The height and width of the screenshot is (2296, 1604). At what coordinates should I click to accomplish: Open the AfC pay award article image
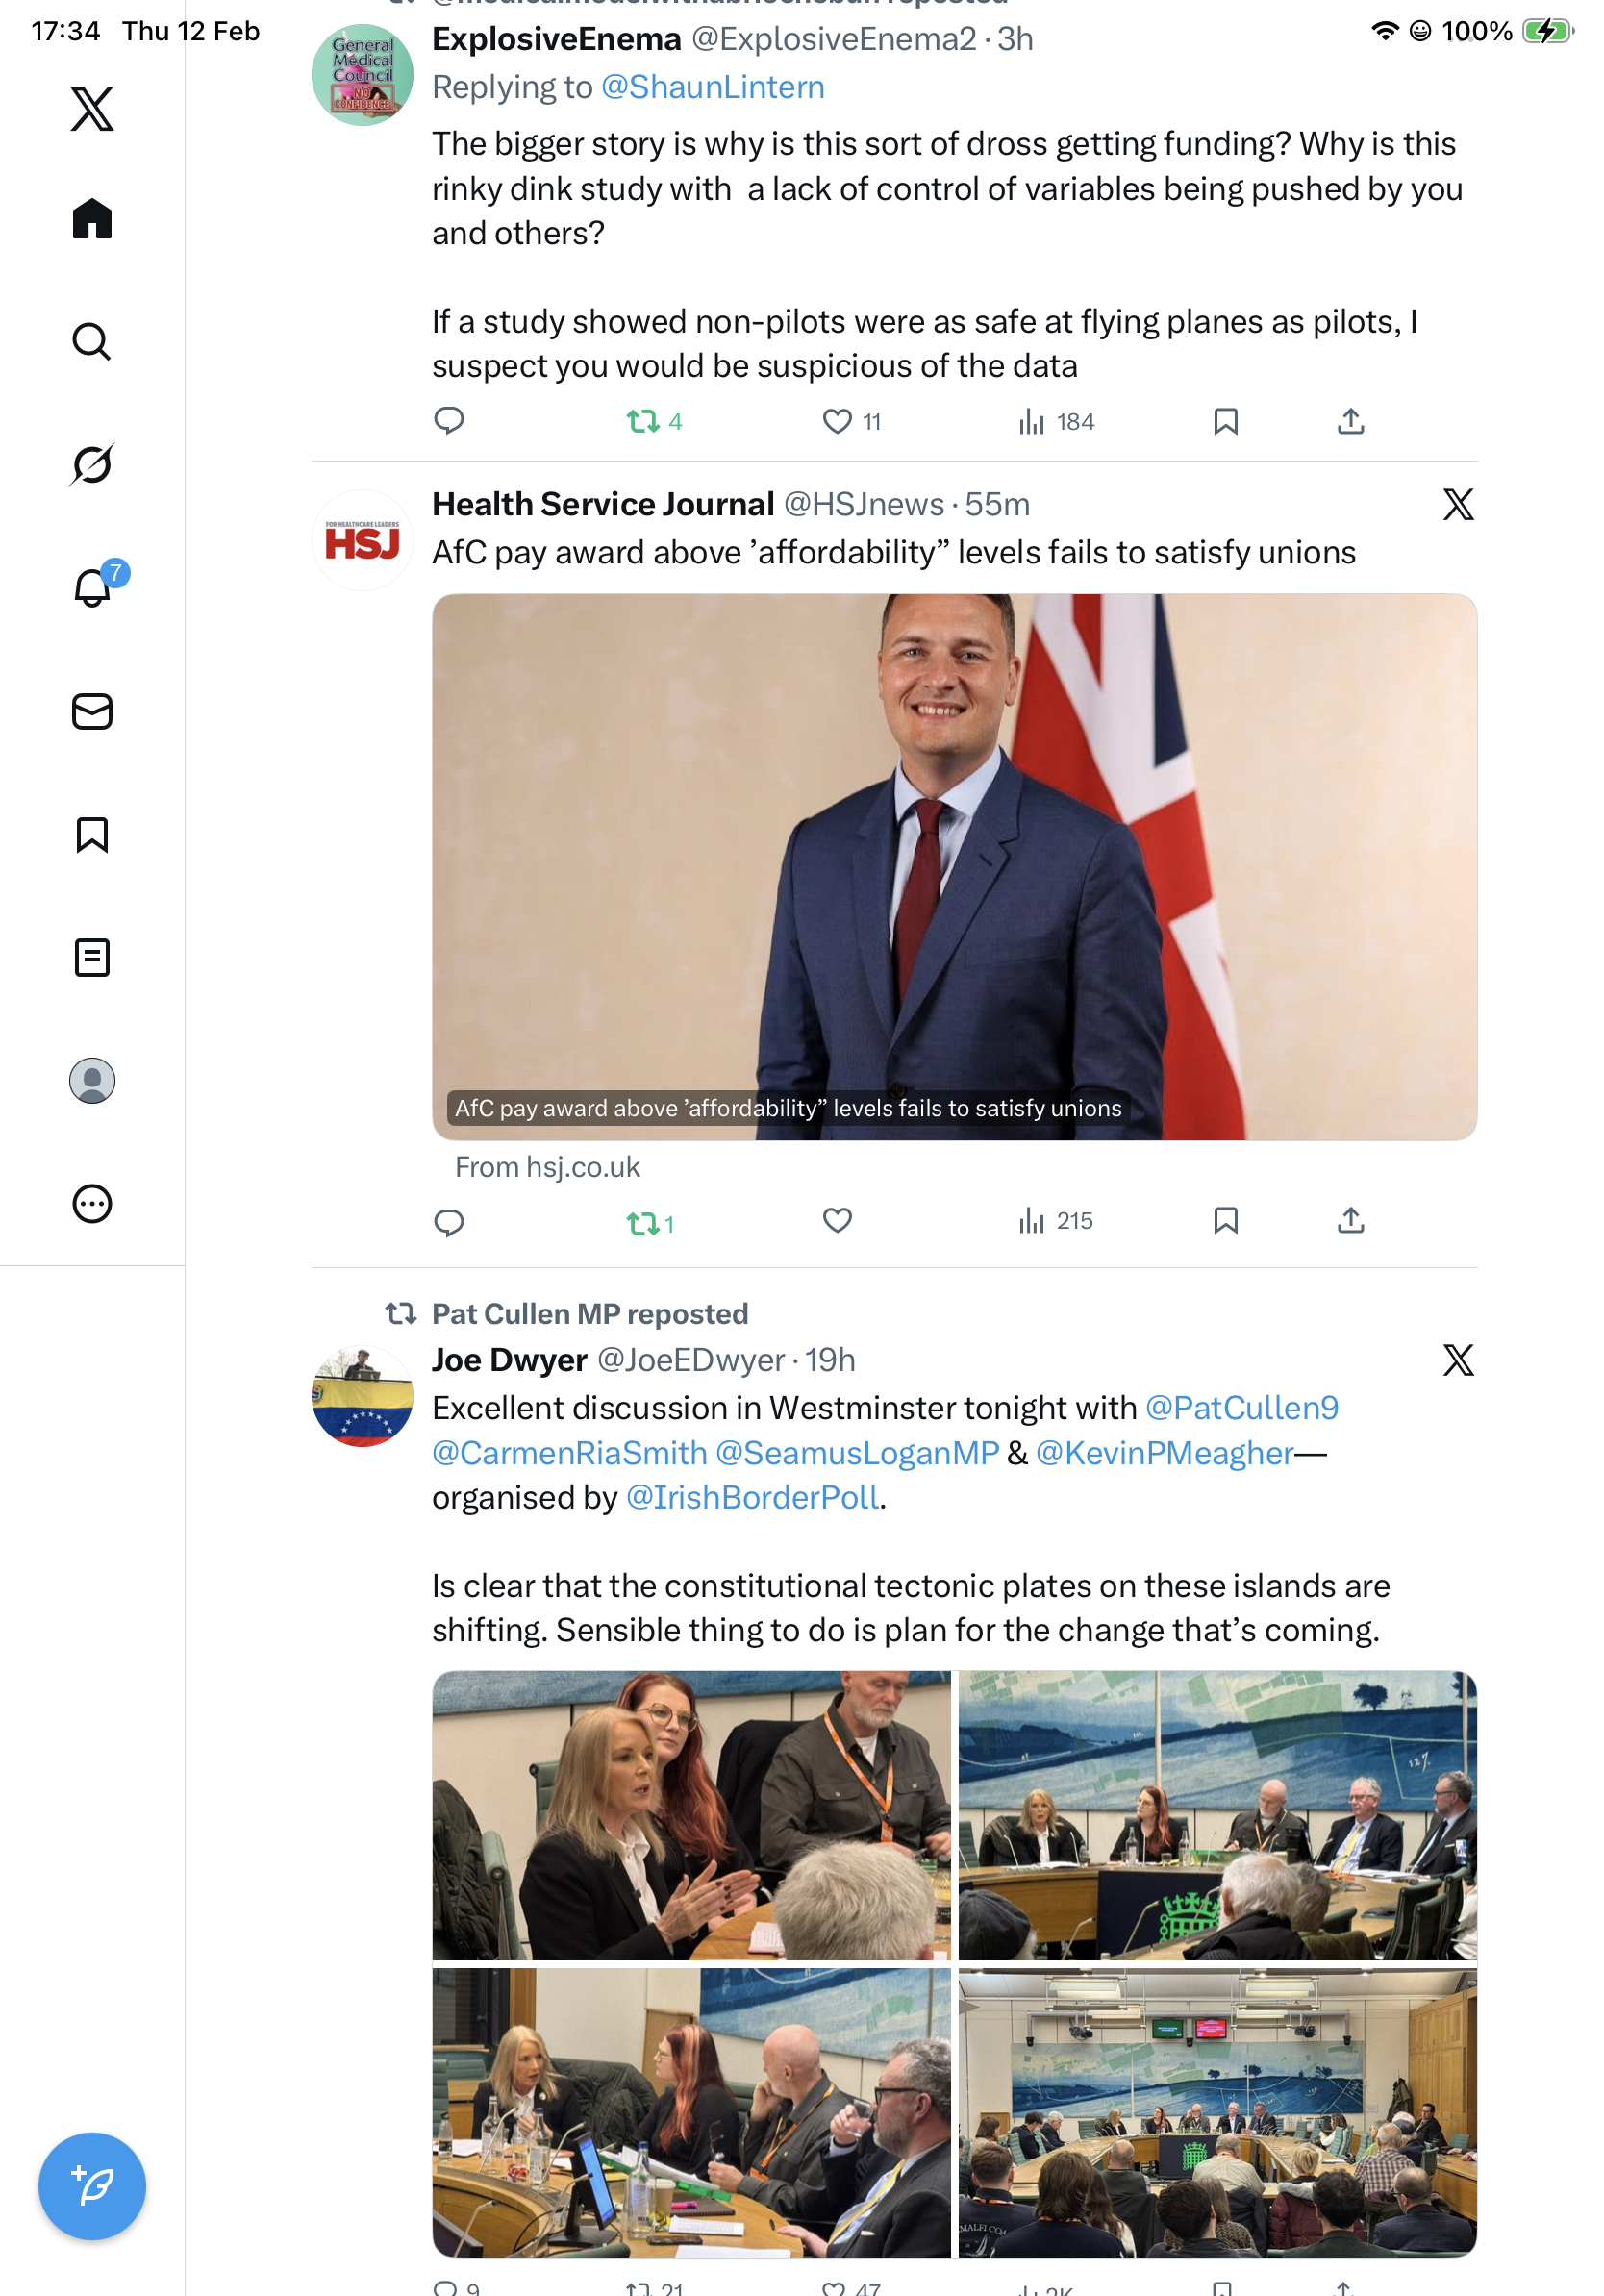click(x=954, y=866)
